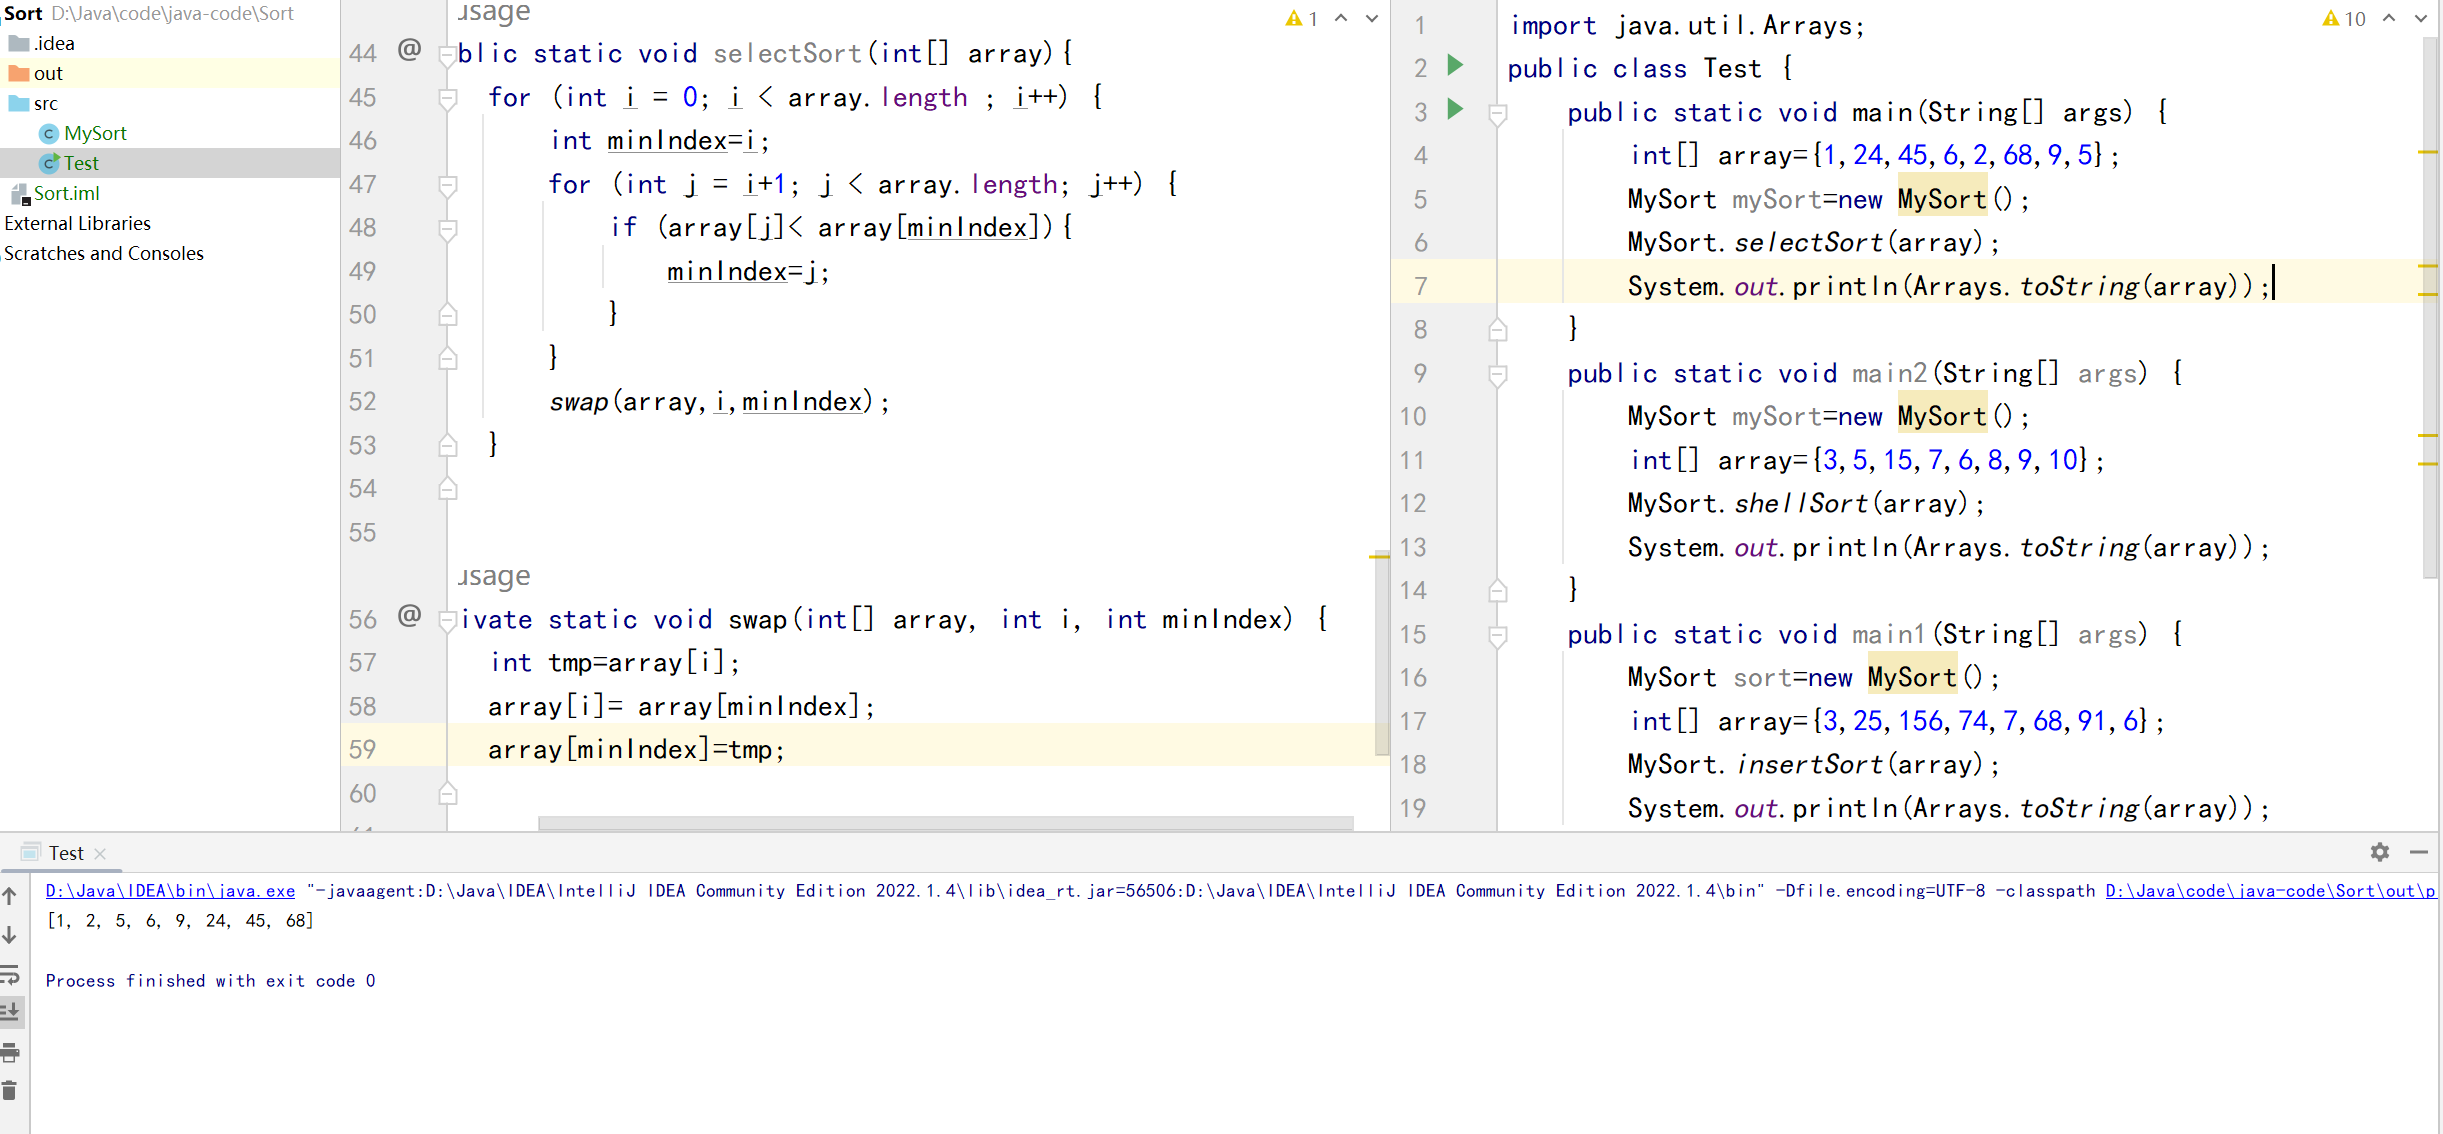The image size is (2443, 1134).
Task: Collapse main2 method fold at line 9
Action: [x=1497, y=374]
